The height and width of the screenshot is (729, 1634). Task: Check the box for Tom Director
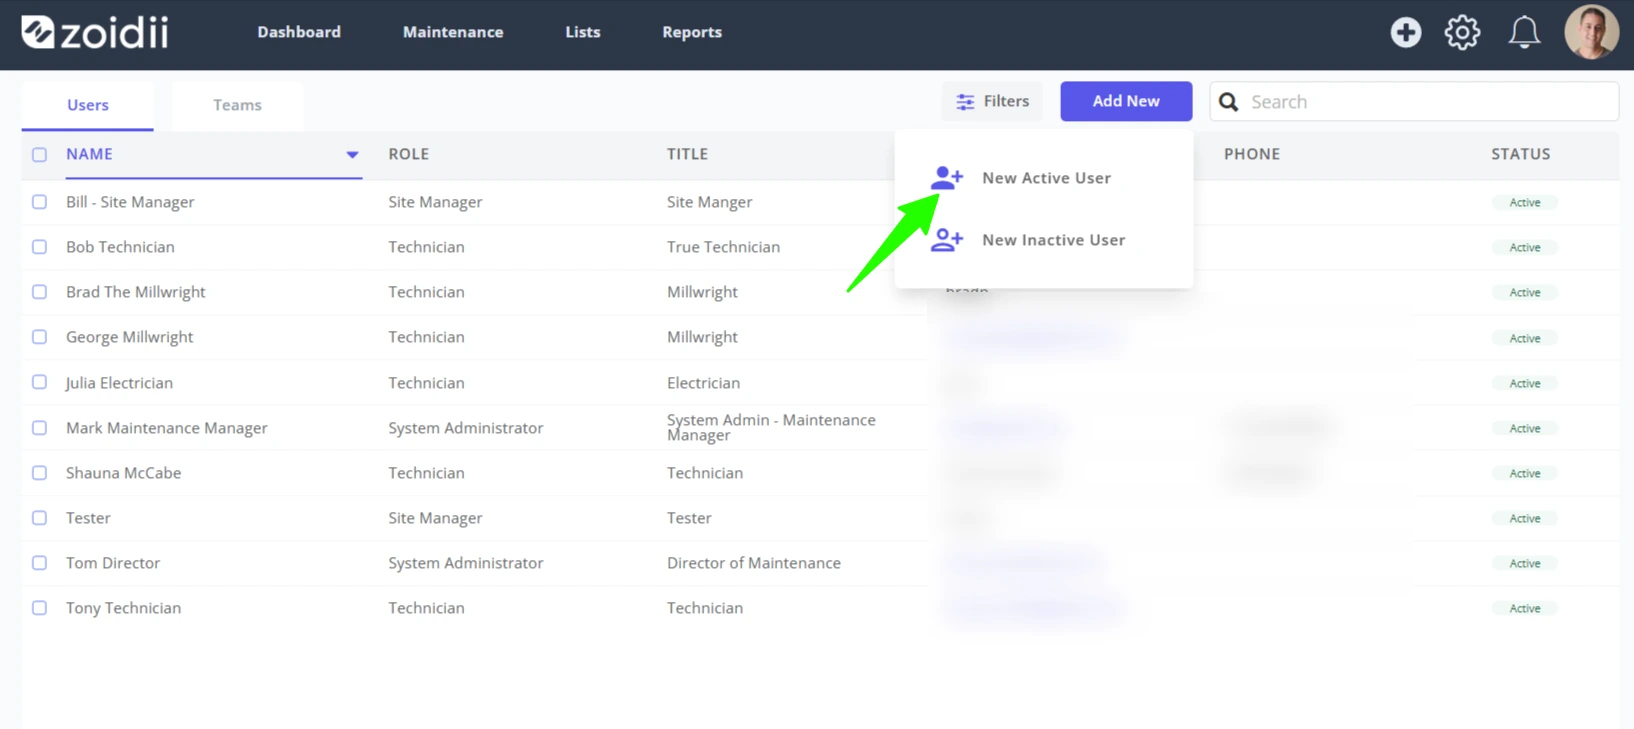click(x=39, y=563)
